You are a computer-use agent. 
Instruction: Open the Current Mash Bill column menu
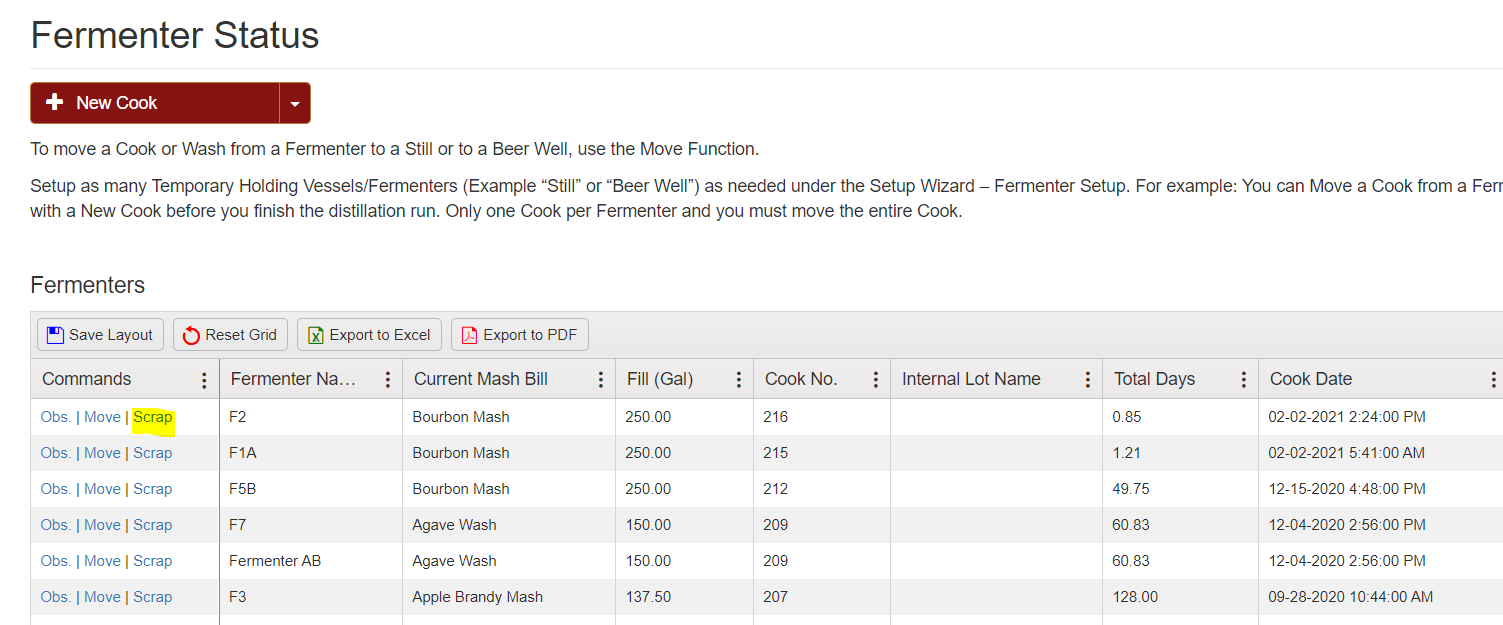pos(601,380)
